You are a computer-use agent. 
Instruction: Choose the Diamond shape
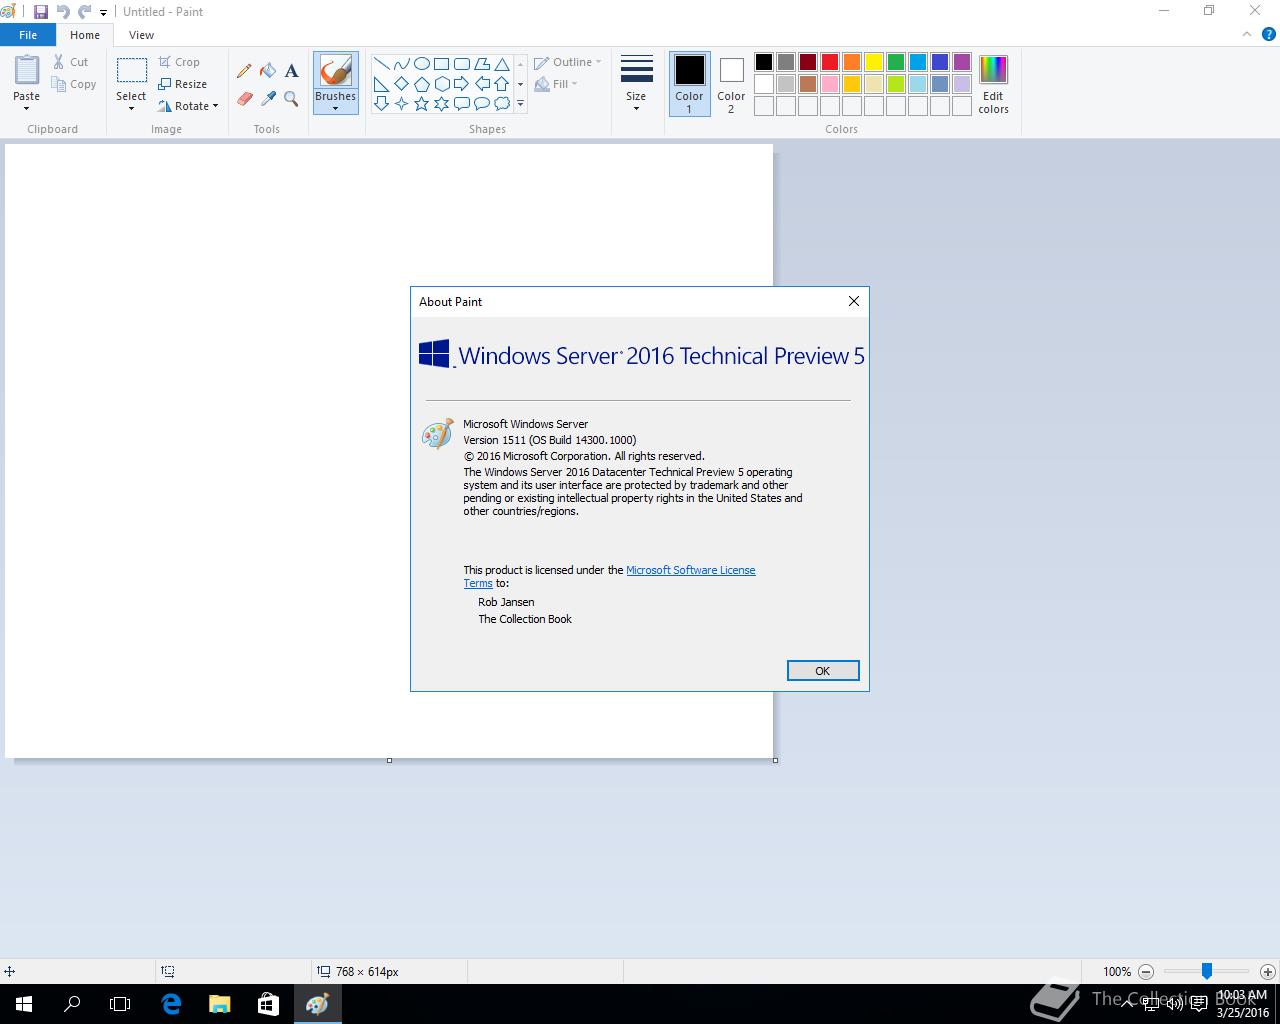point(401,83)
